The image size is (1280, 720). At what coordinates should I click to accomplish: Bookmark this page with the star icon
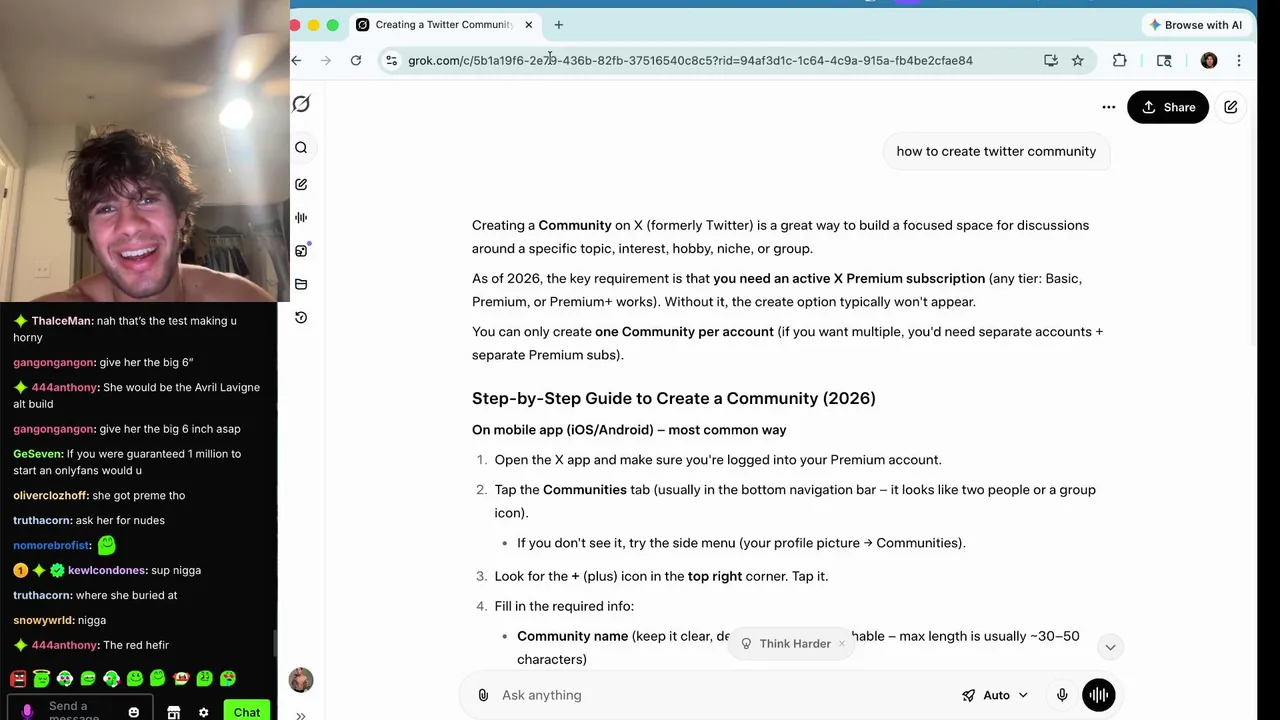pos(1078,60)
